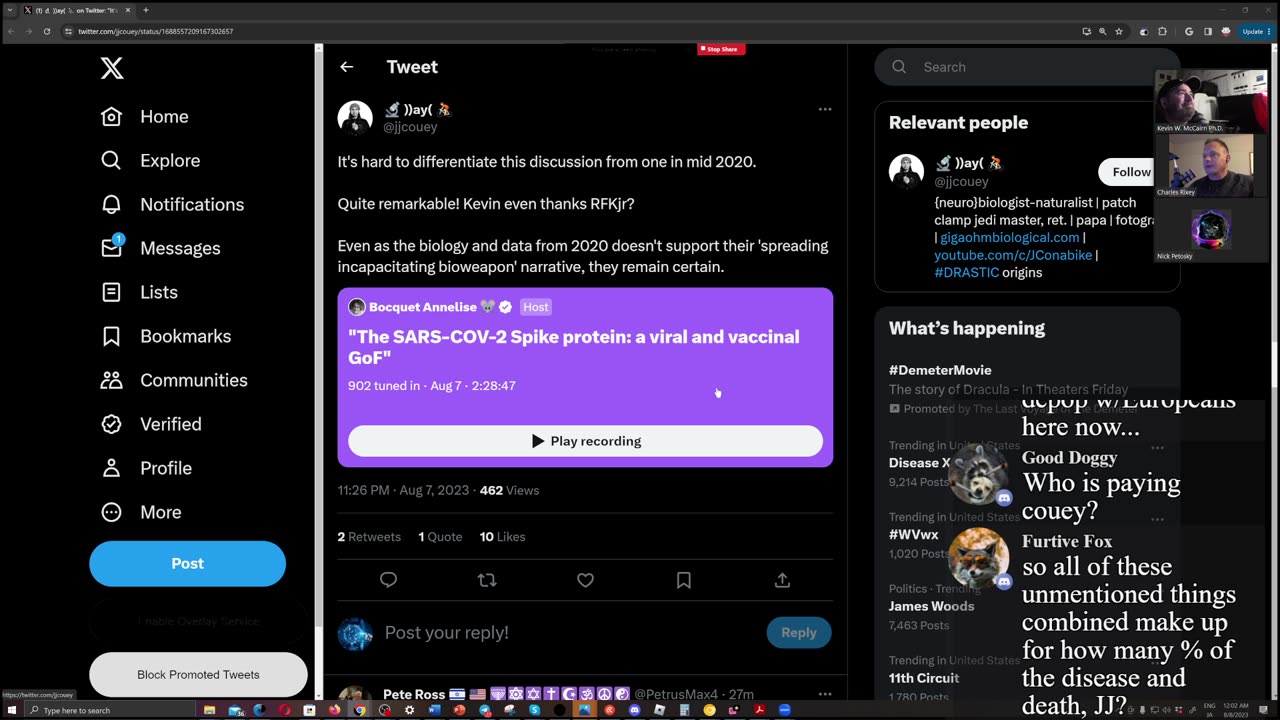This screenshot has height=720, width=1280.
Task: Open James Woods trending topic
Action: [x=931, y=607]
